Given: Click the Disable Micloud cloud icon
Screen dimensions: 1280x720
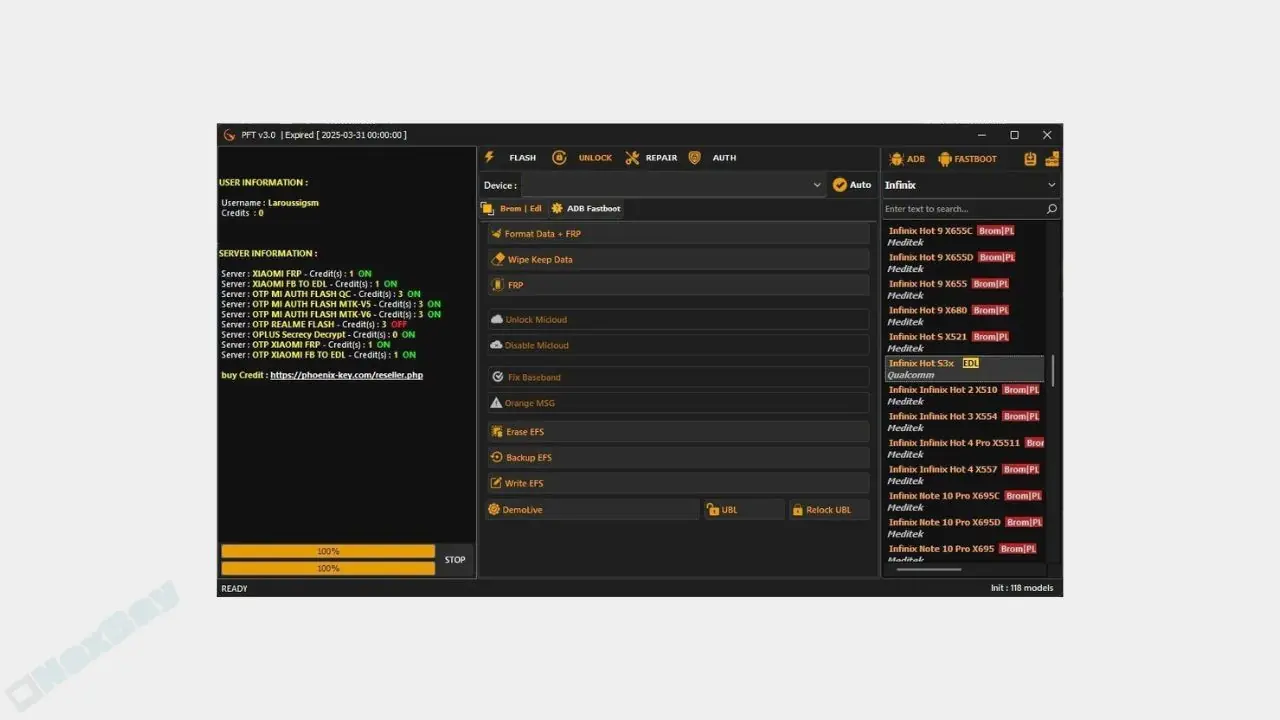Looking at the screenshot, I should (x=496, y=345).
